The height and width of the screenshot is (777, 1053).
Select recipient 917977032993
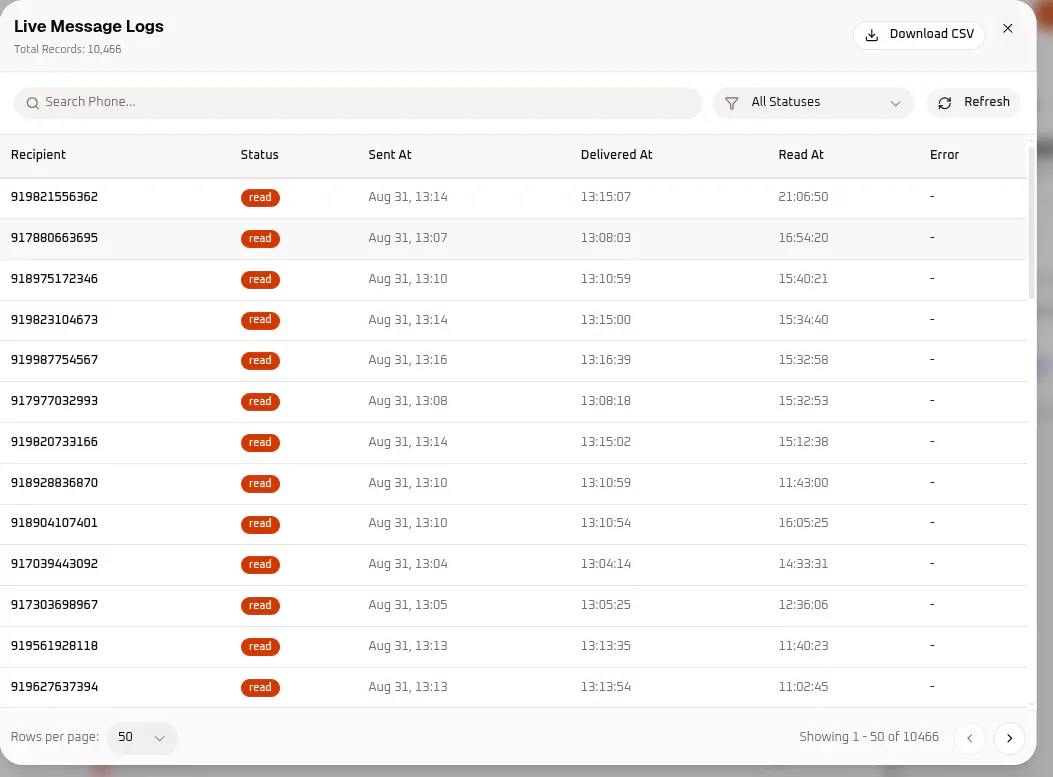click(54, 401)
